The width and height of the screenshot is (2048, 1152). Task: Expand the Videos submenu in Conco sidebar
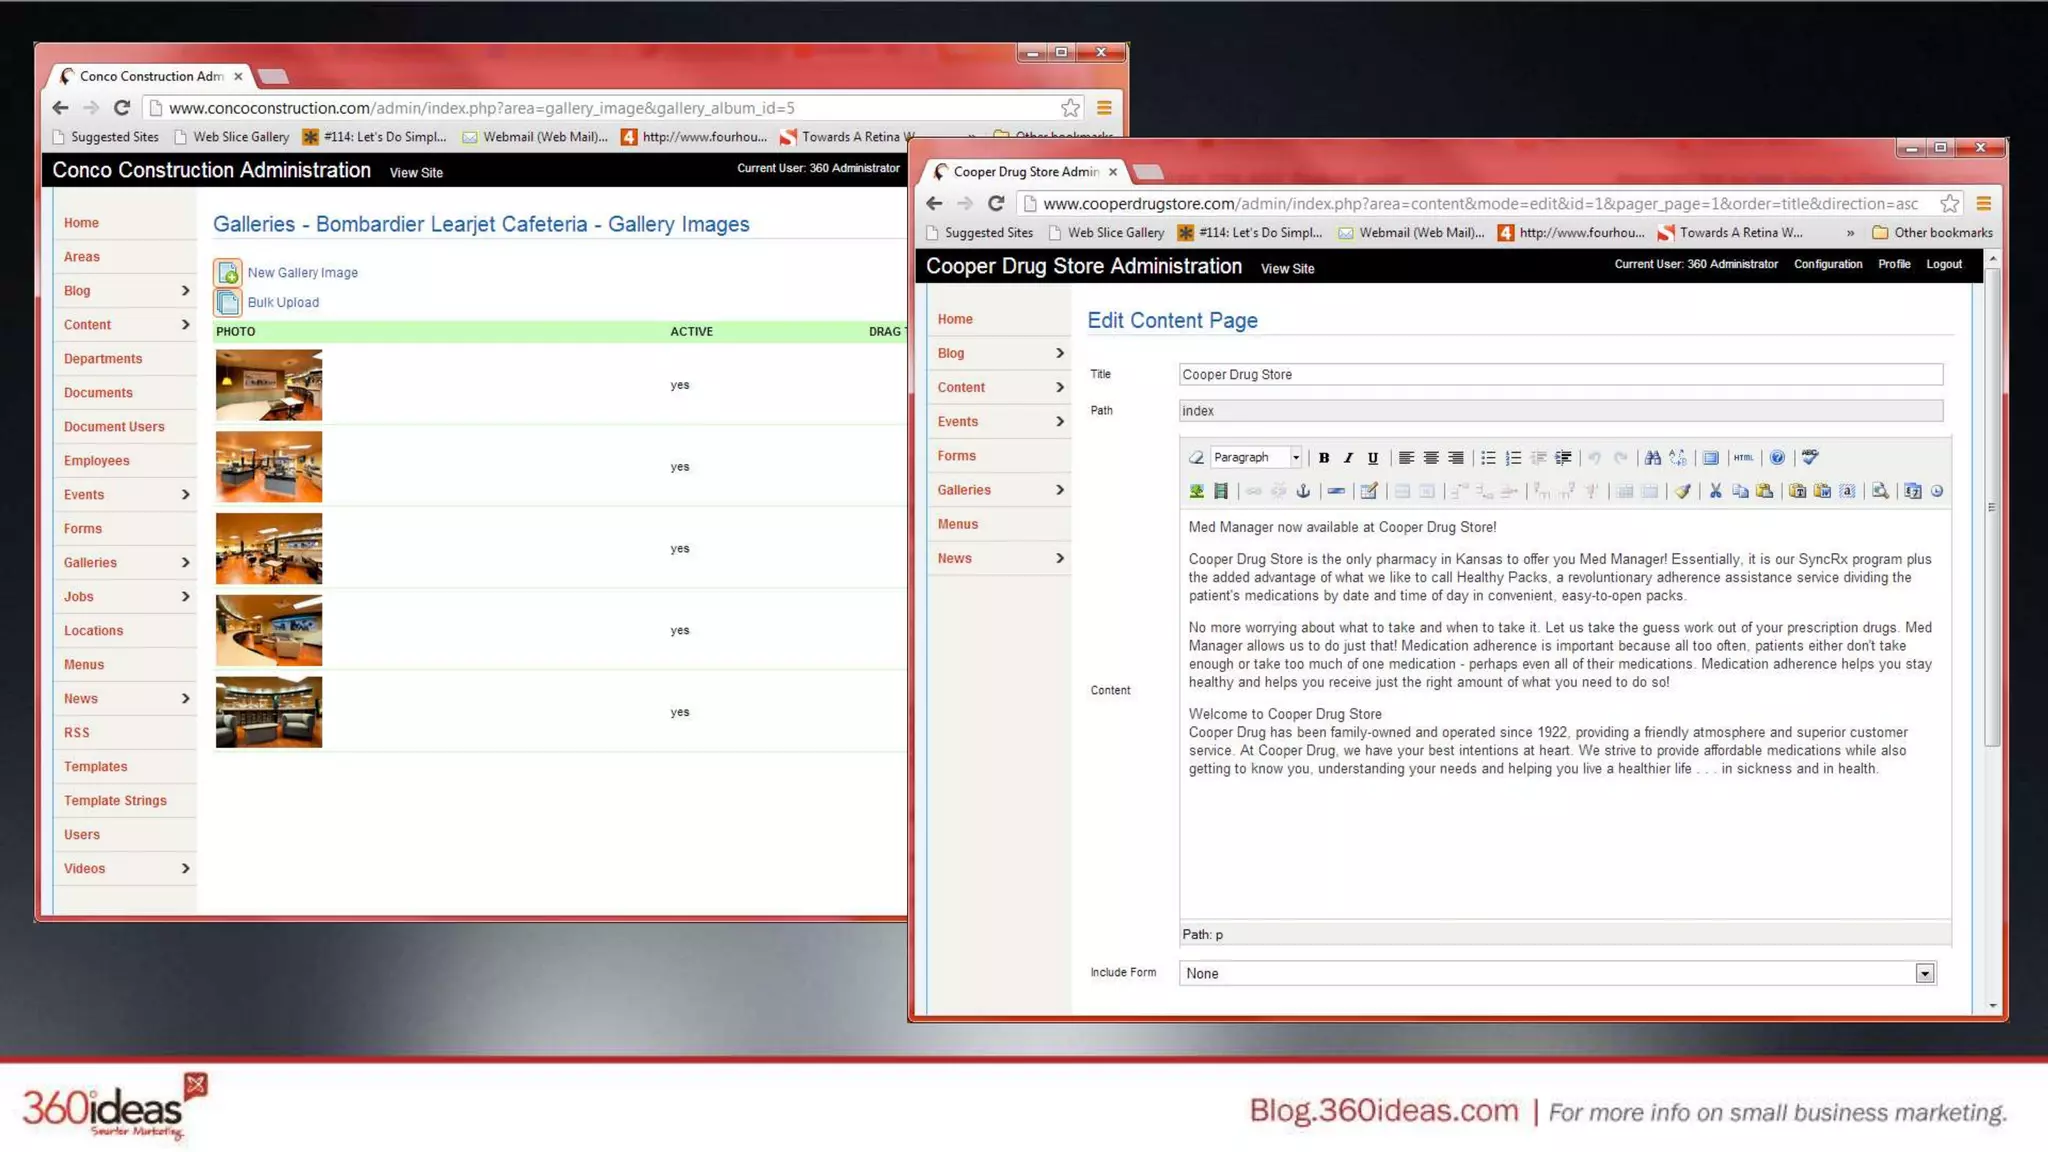(x=185, y=868)
